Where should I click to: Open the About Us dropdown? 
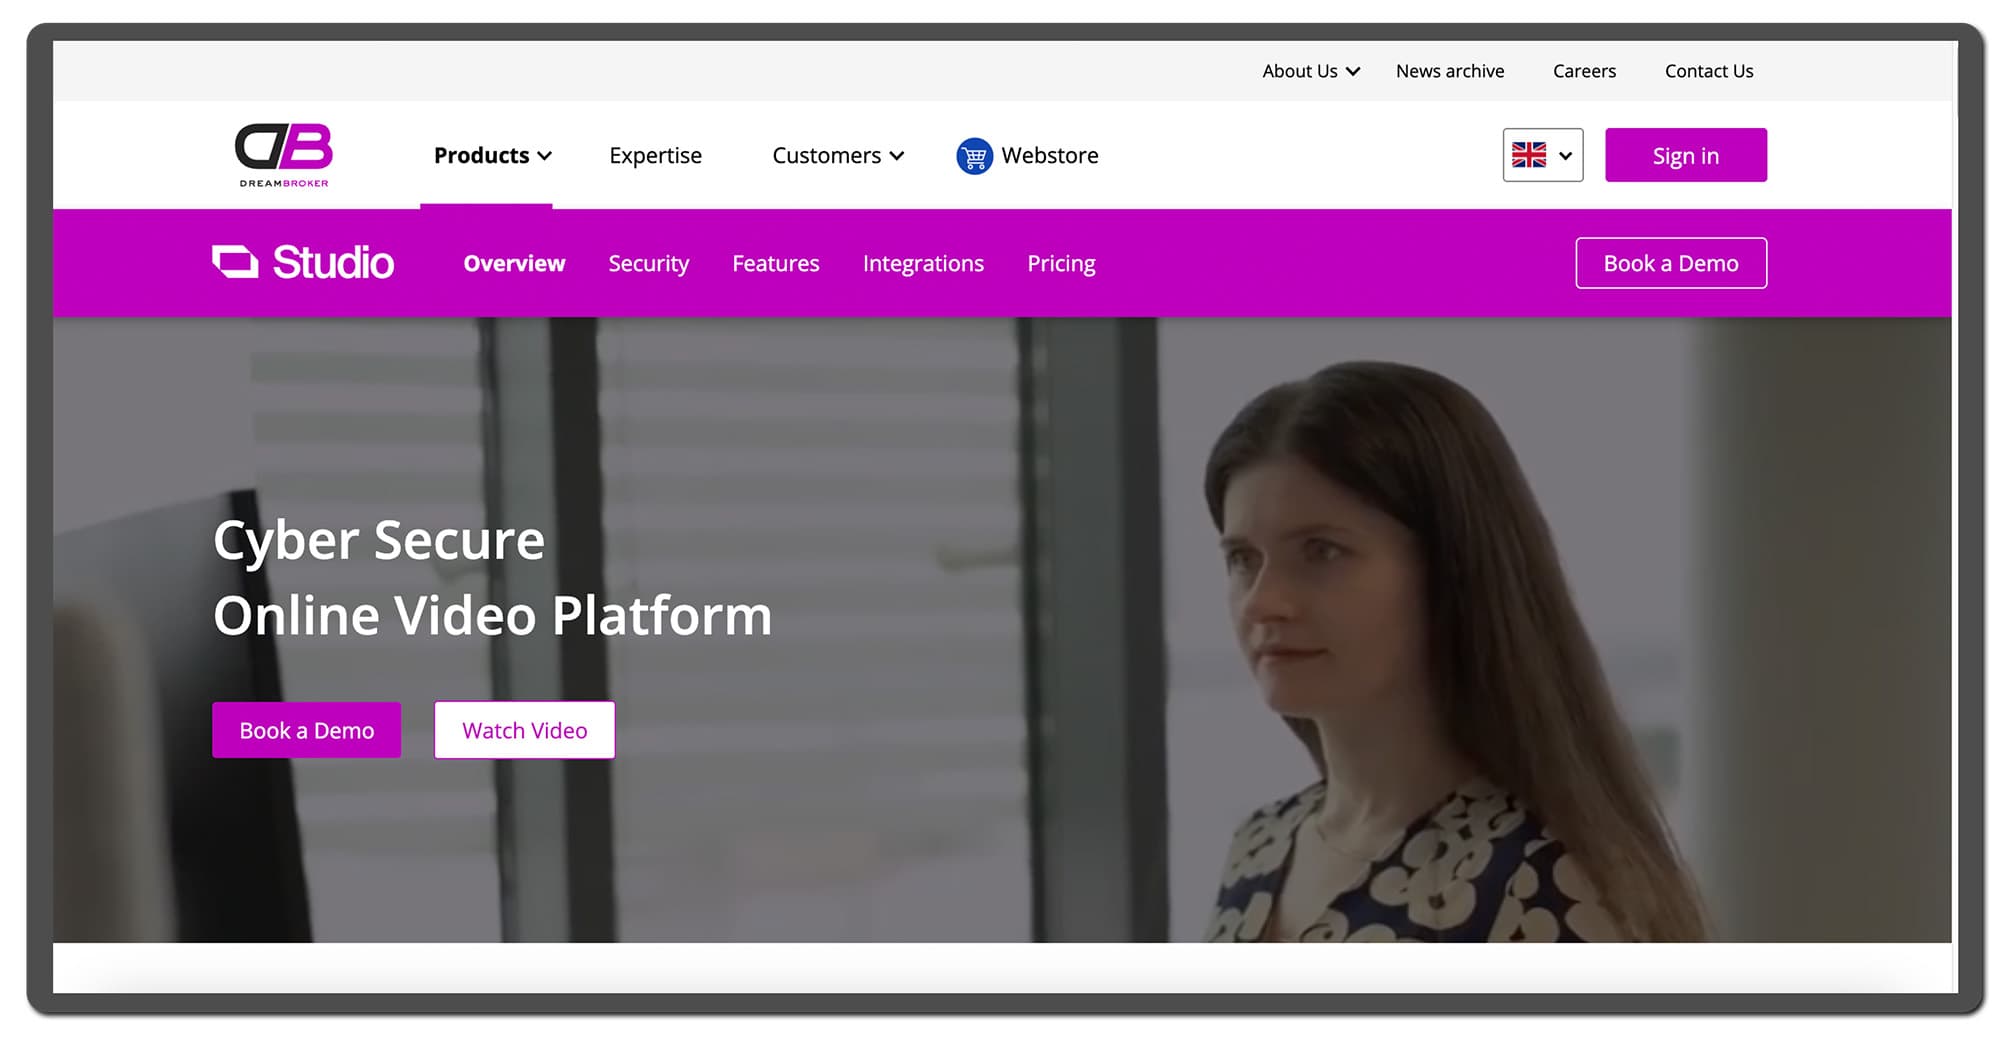point(1311,71)
